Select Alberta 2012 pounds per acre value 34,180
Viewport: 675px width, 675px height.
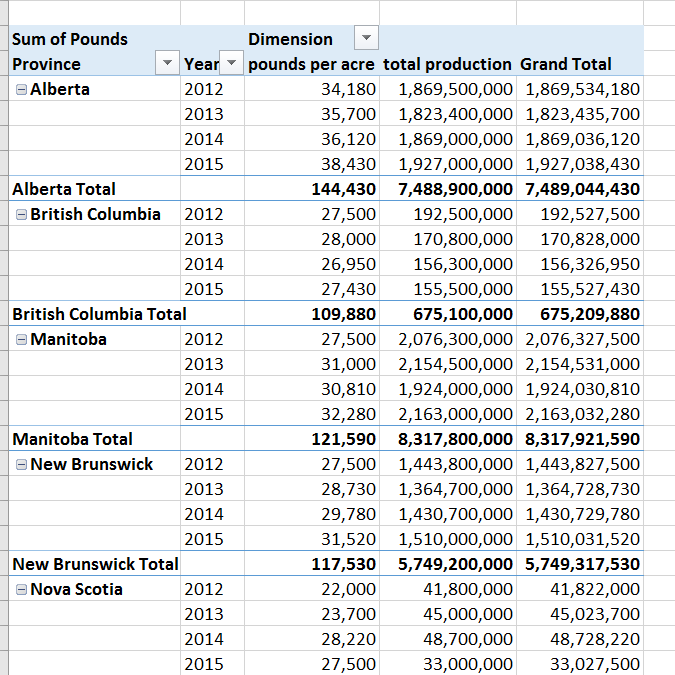click(348, 89)
